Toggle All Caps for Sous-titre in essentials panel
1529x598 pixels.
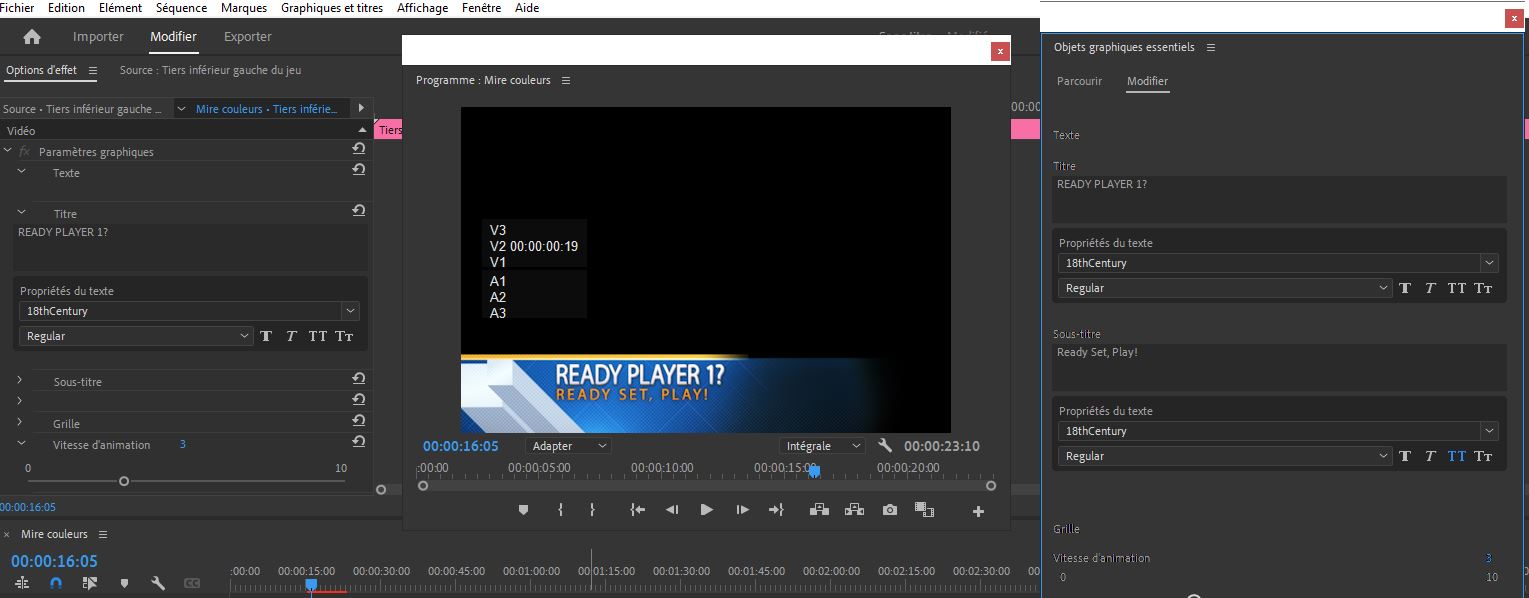click(1456, 456)
